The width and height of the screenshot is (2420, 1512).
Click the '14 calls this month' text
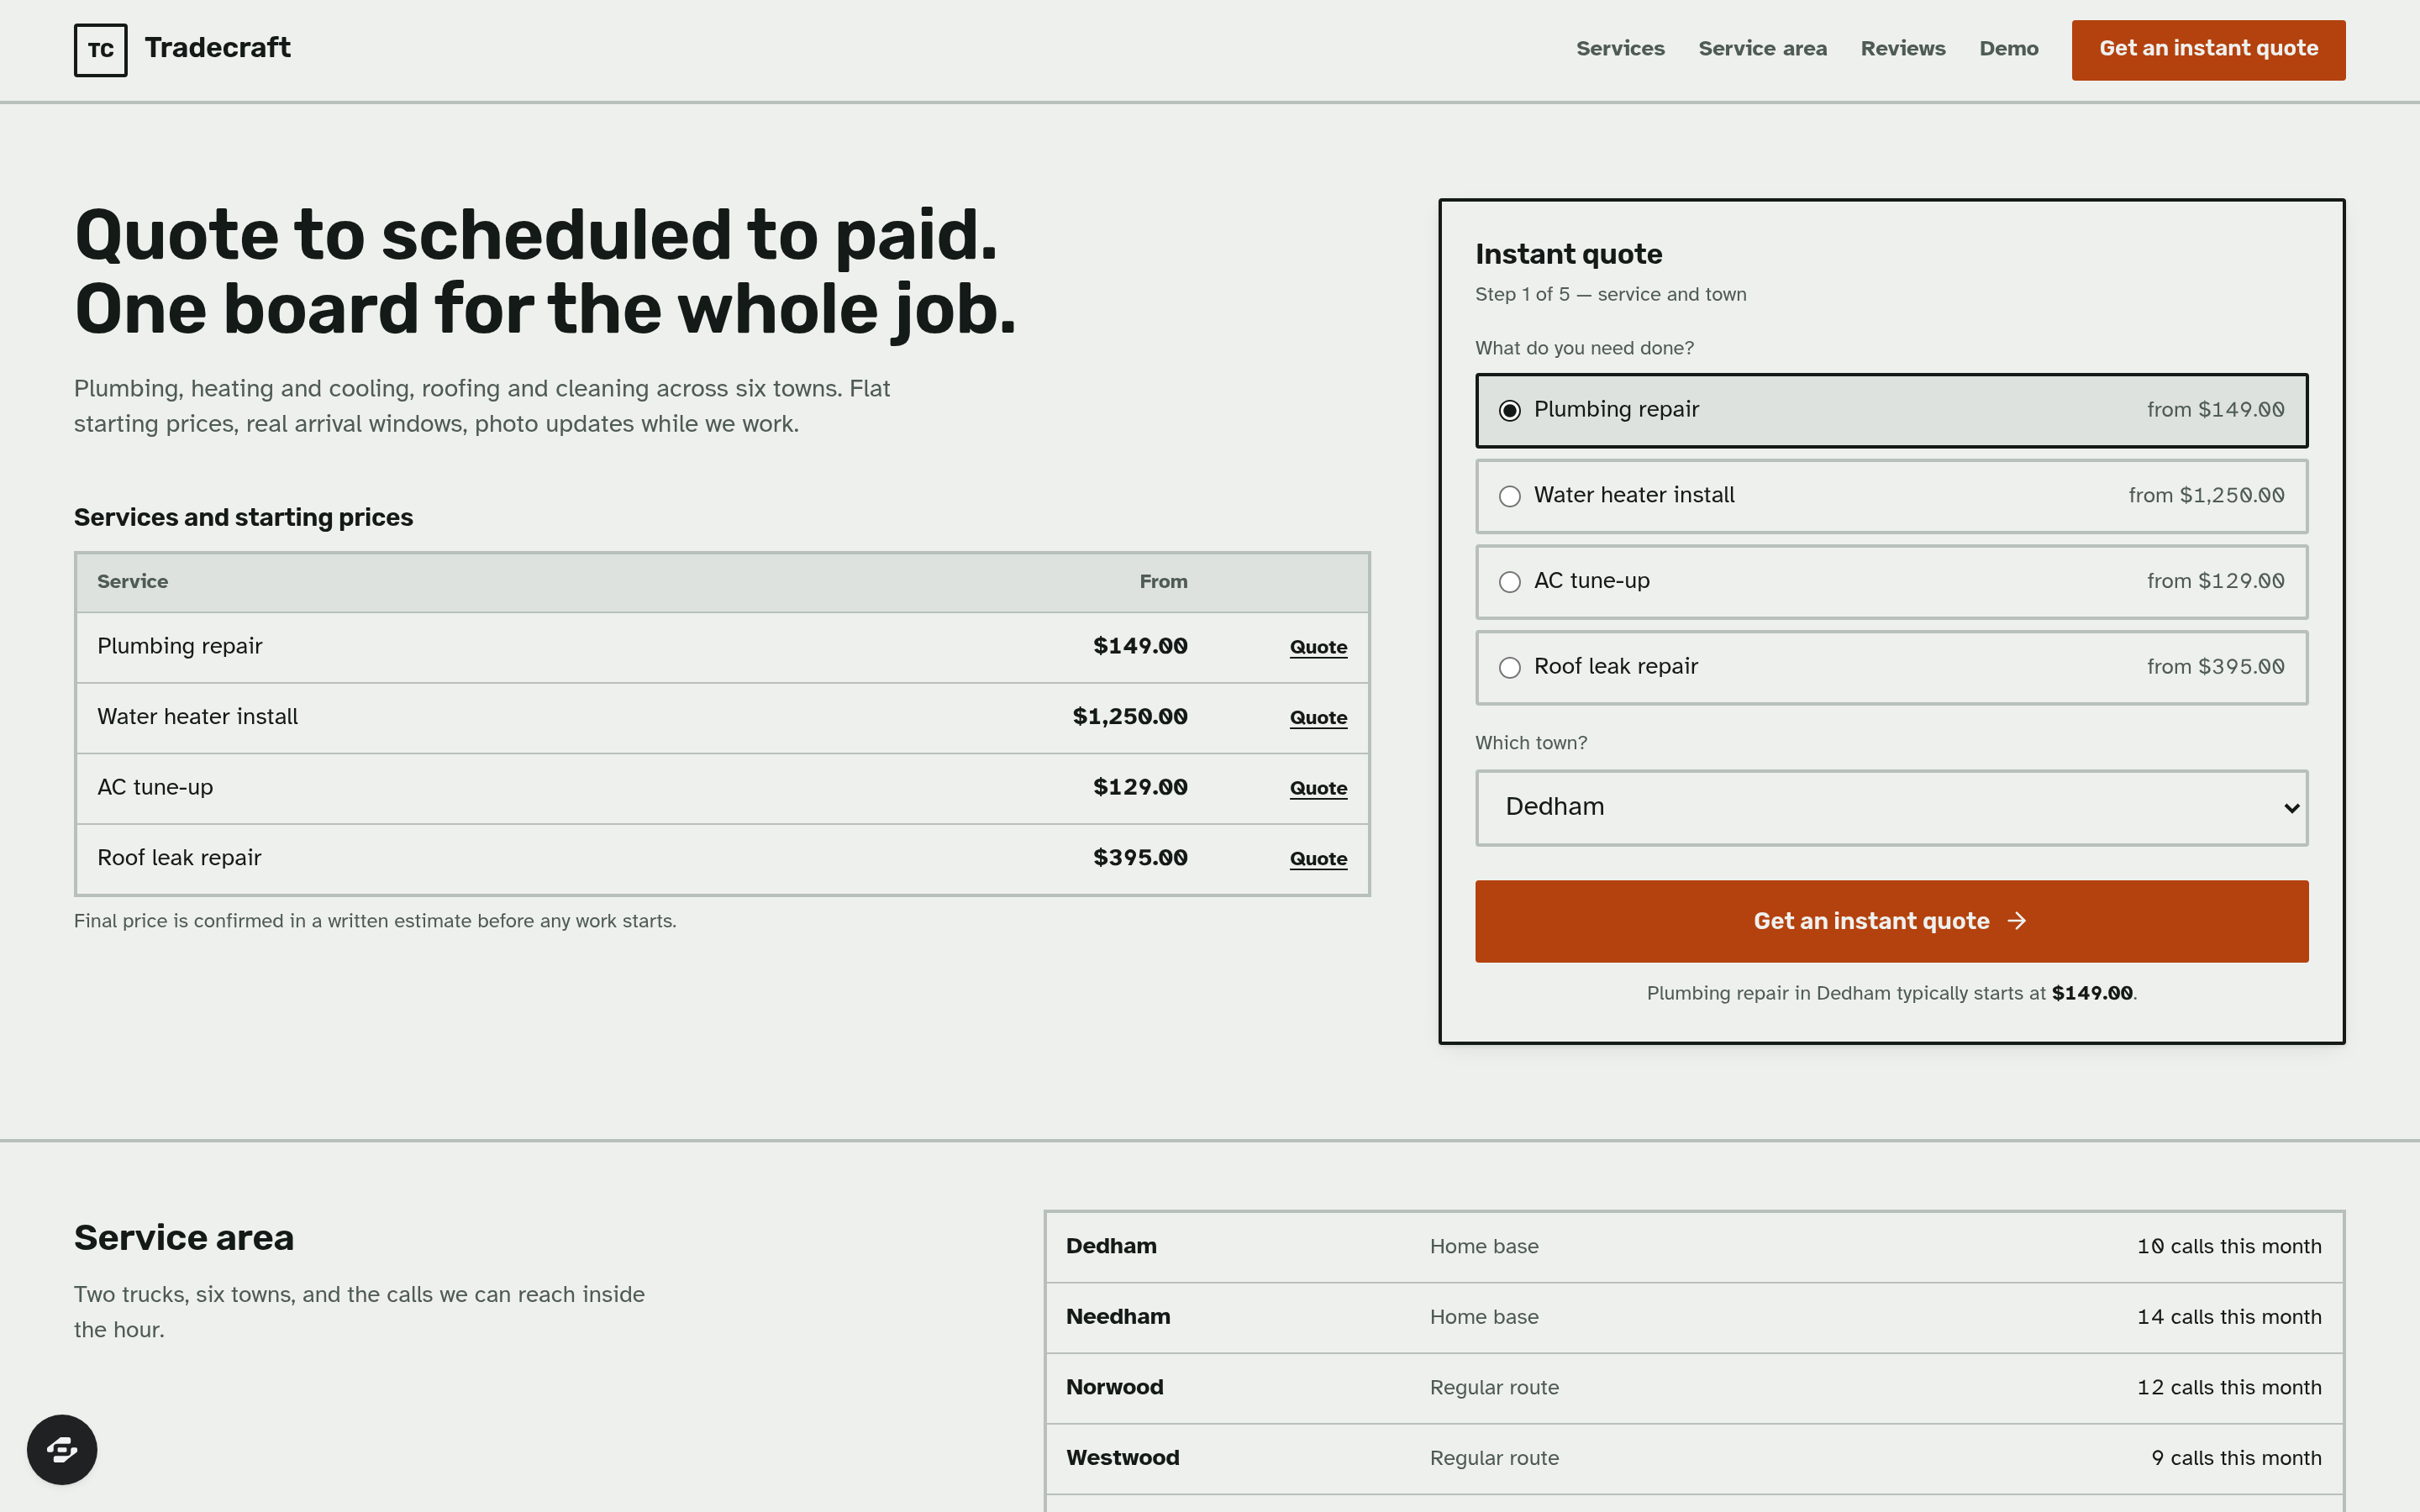click(x=2229, y=1317)
